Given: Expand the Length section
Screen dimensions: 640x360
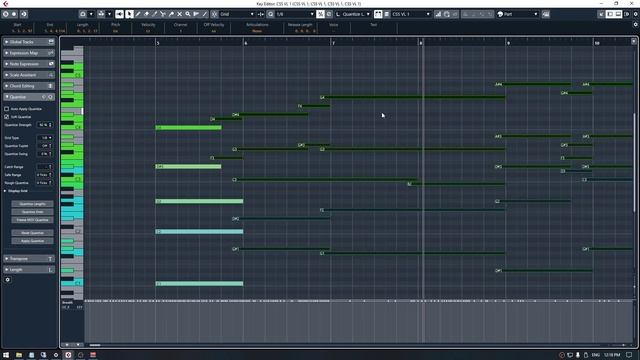Looking at the screenshot, I should (29, 270).
